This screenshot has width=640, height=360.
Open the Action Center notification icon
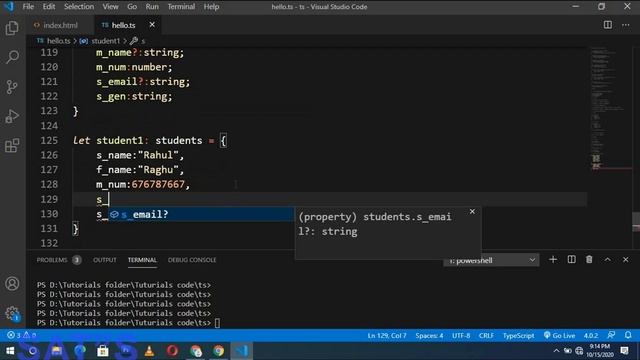pyautogui.click(x=624, y=351)
